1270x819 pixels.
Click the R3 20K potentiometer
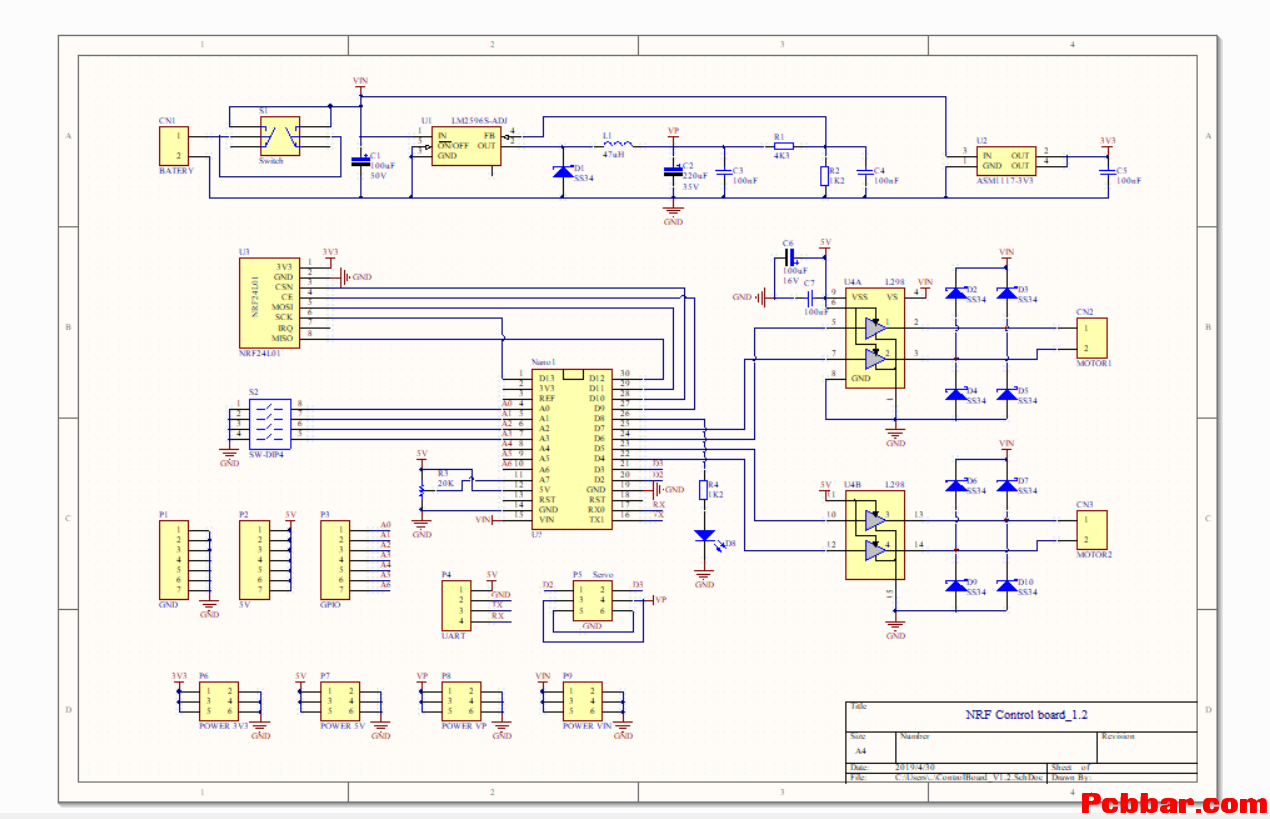[x=445, y=482]
